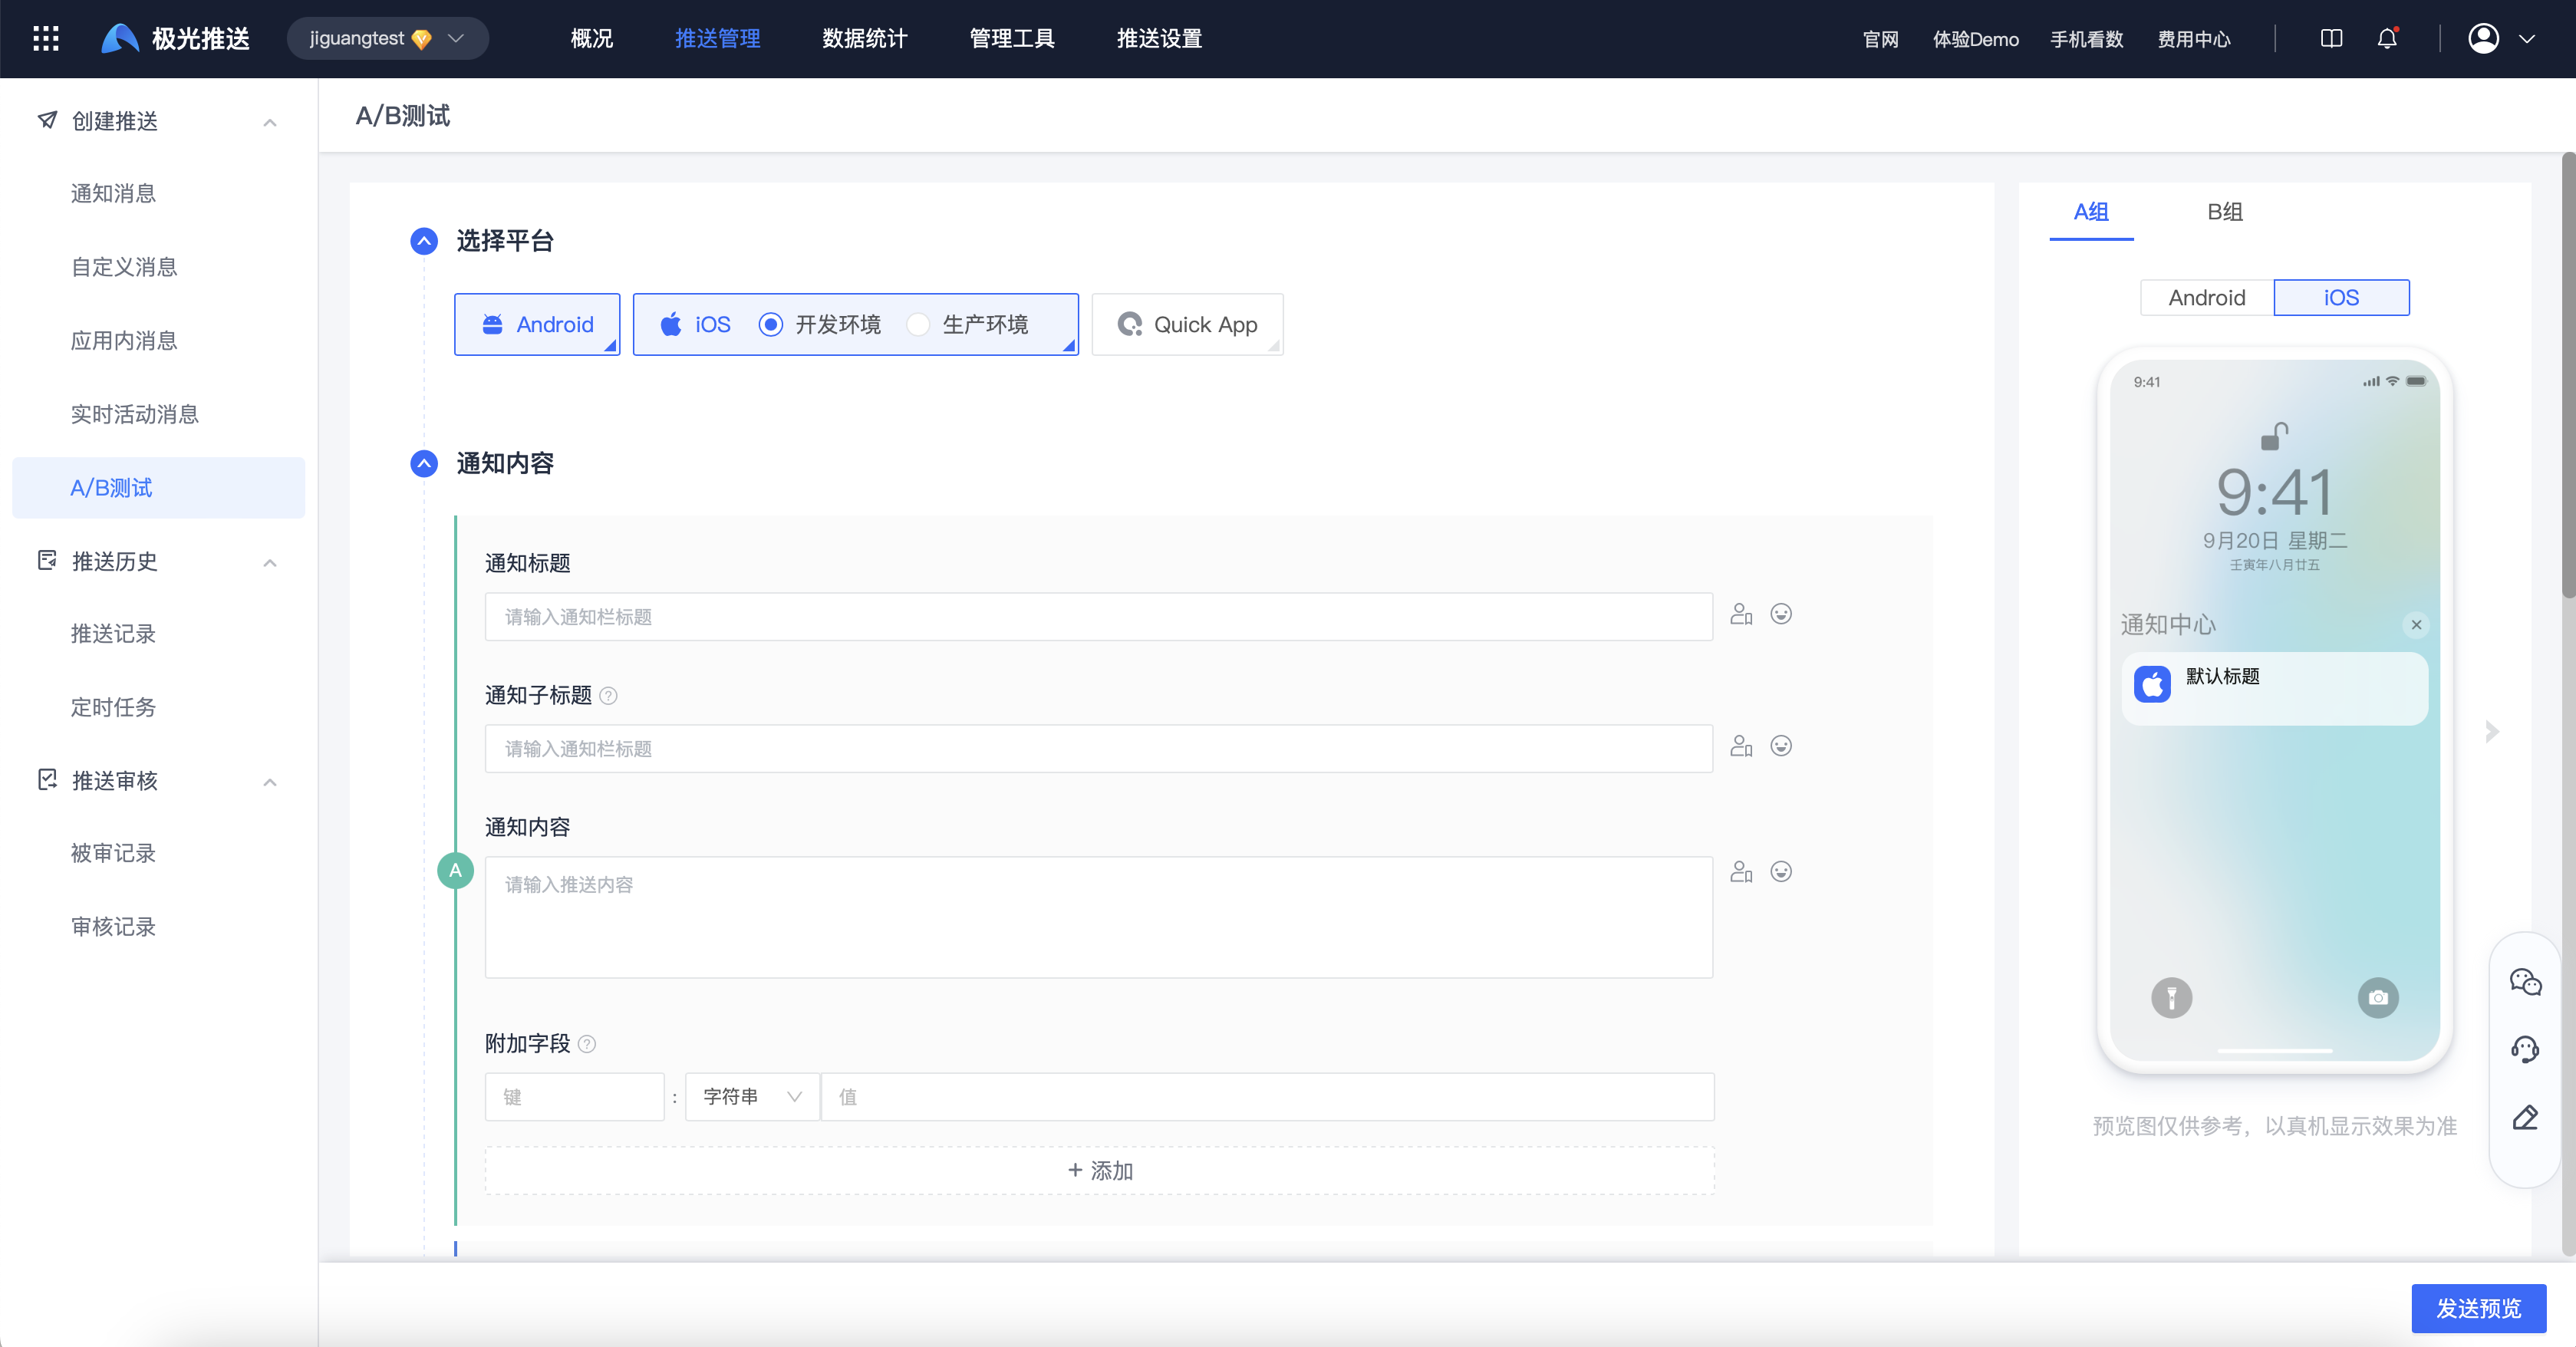Open emoji picker for 通知子标题 field

(x=1781, y=746)
